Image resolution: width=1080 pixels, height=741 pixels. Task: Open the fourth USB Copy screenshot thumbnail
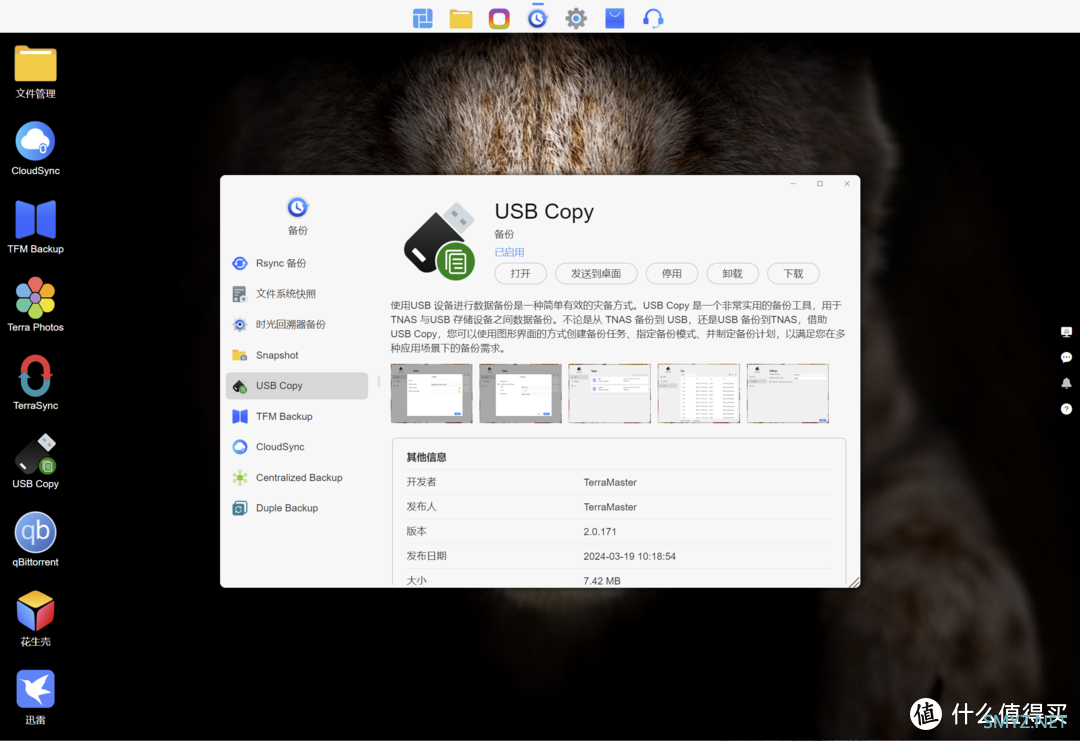698,393
